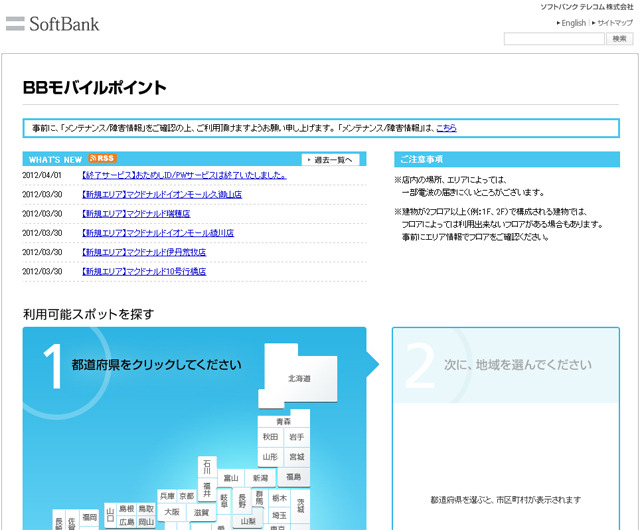Click ソフトバンク テレコム株式会社 company name
The width and height of the screenshot is (640, 530).
(587, 7)
